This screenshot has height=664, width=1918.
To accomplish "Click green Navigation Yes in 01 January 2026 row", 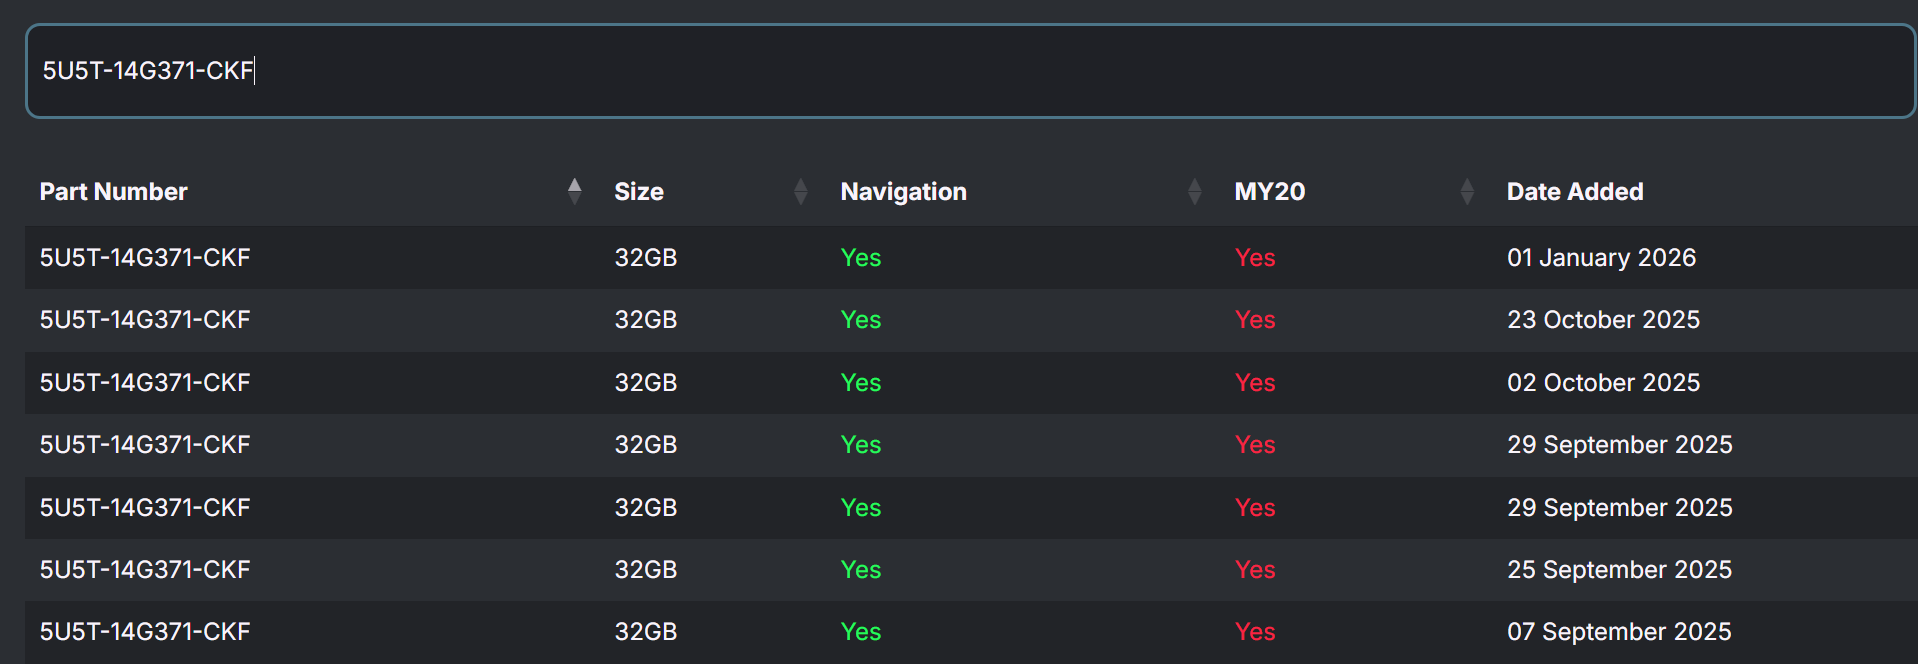I will pyautogui.click(x=860, y=257).
